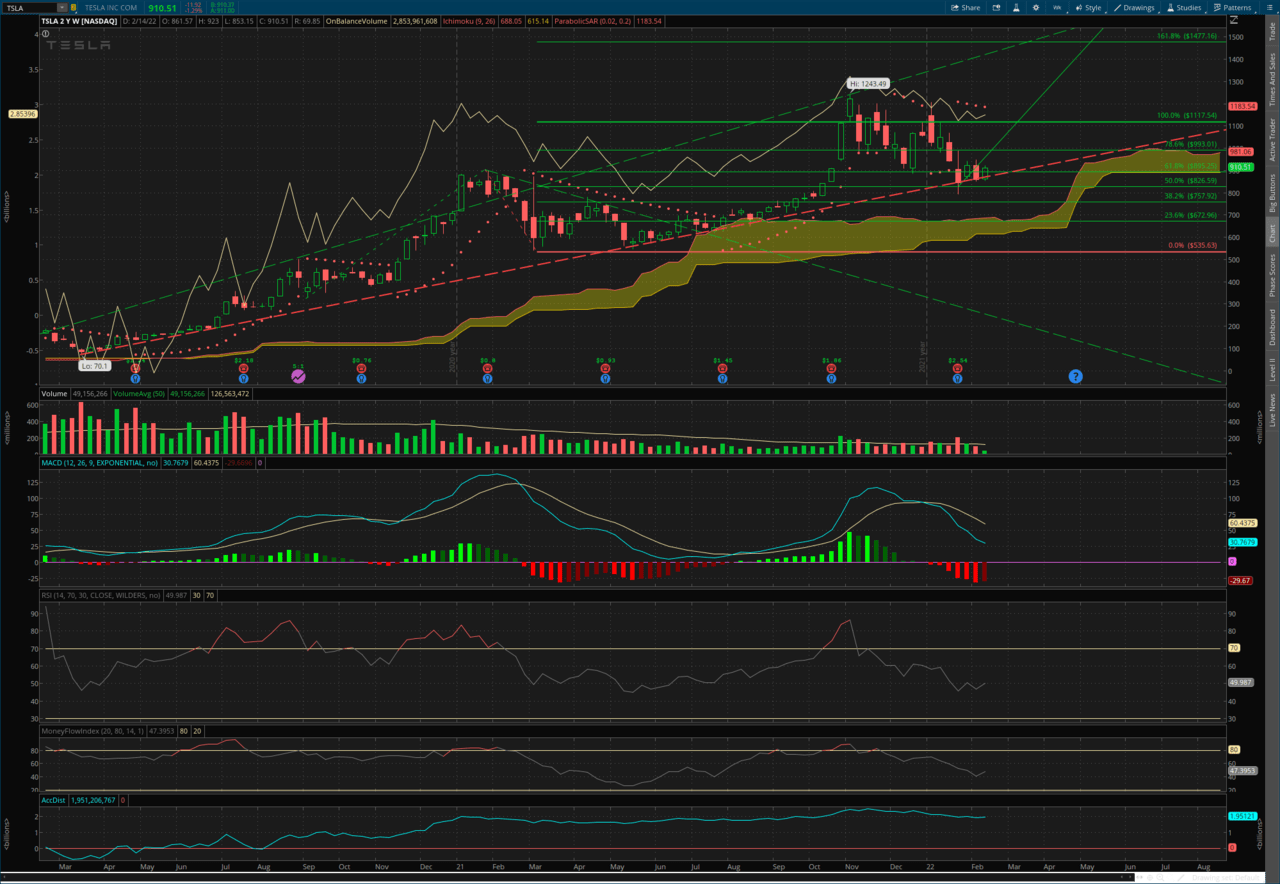Open the Style dropdown menu

pos(1088,8)
